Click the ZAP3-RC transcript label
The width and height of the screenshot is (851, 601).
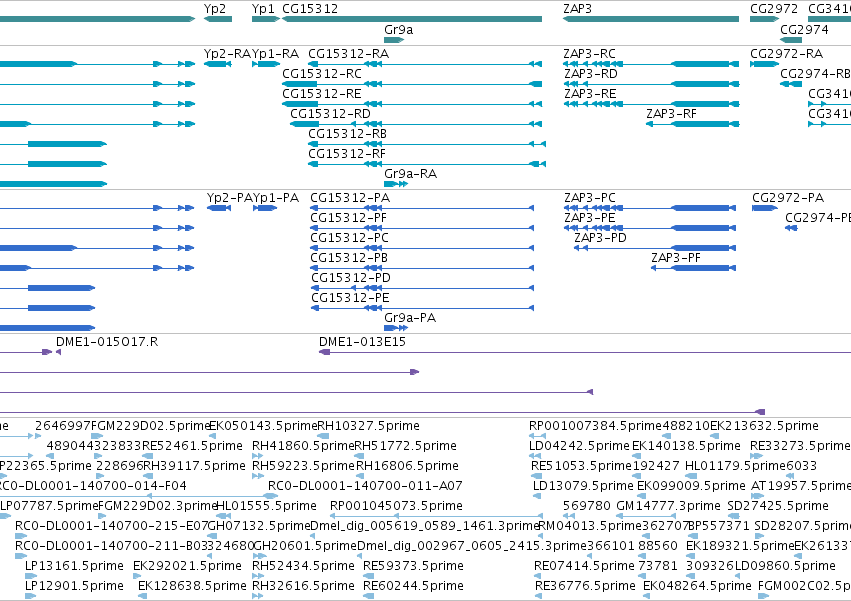pos(589,54)
